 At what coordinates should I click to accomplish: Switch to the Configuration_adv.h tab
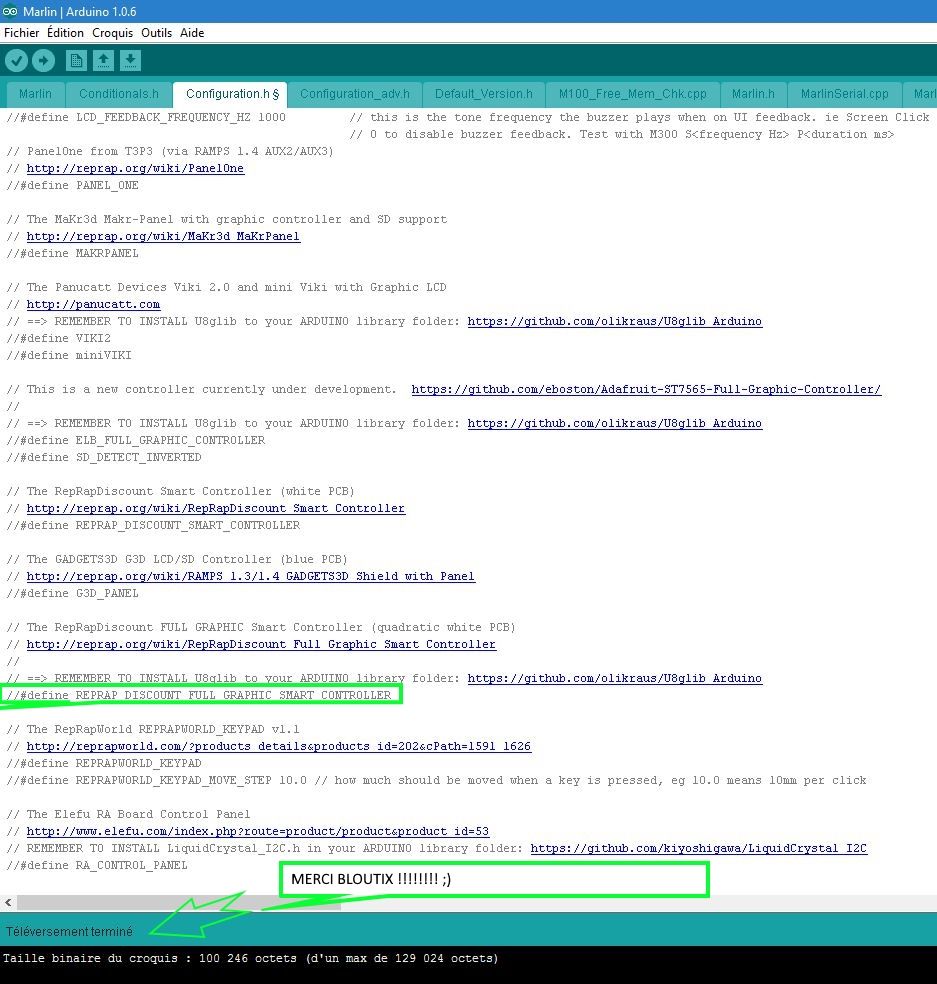point(355,94)
